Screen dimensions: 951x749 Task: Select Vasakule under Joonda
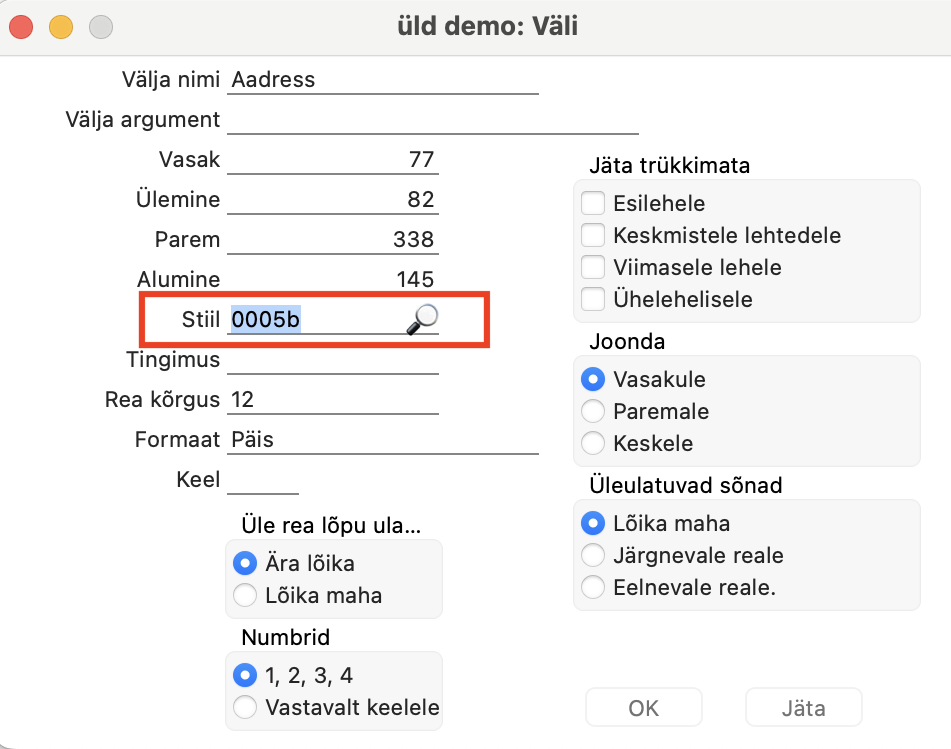coord(594,380)
